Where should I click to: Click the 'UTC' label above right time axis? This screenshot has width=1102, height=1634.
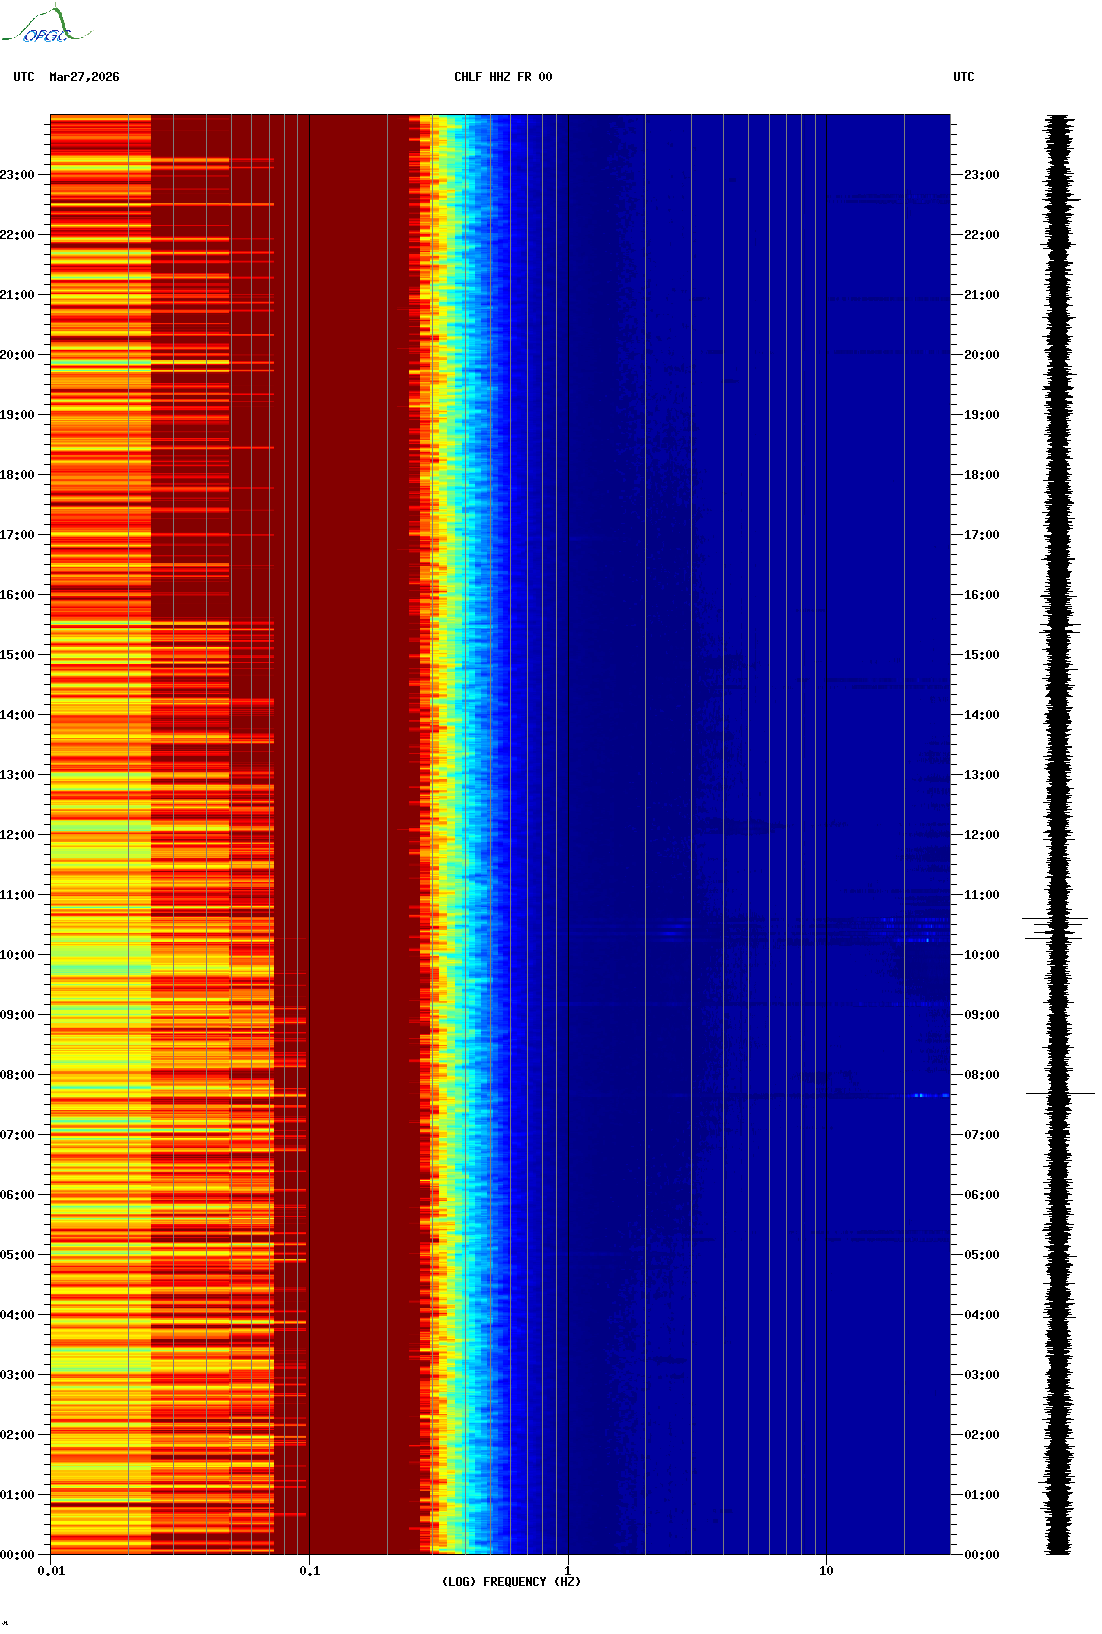[964, 77]
